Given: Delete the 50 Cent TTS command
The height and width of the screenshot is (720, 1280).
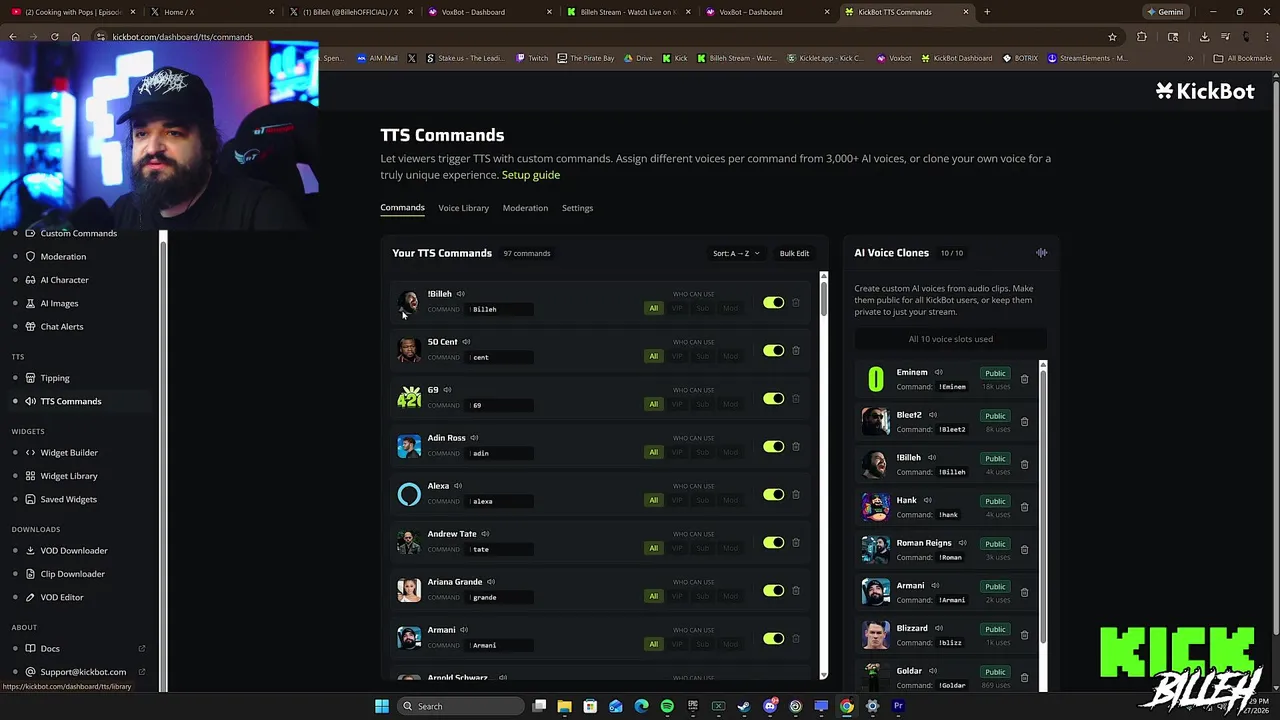Looking at the screenshot, I should (x=796, y=351).
